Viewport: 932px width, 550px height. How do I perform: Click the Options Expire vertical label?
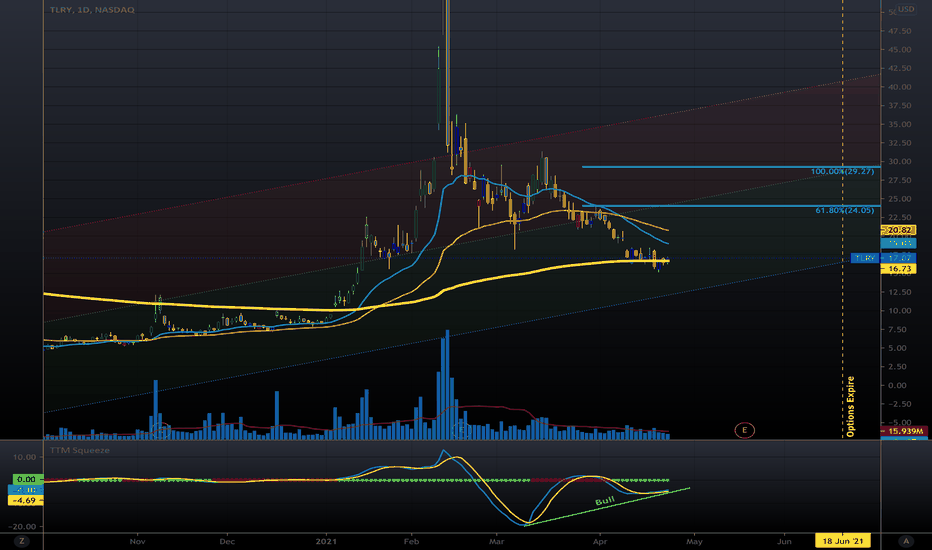[x=850, y=407]
